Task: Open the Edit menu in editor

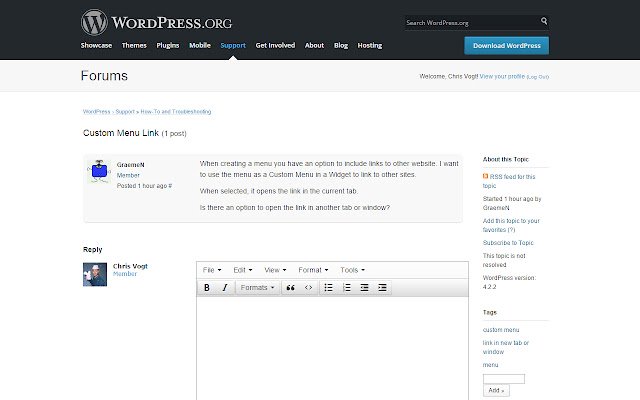Action: click(x=242, y=270)
